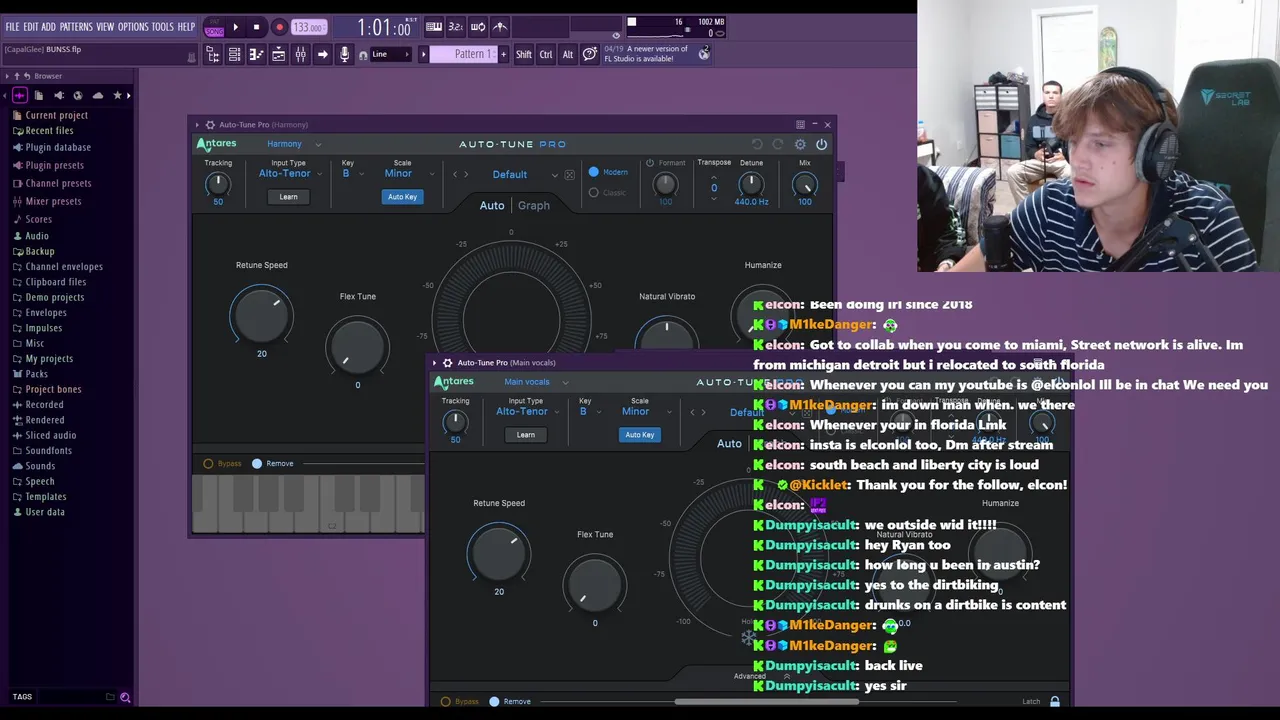Expand the Advanced section in Main vocals

[x=762, y=676]
